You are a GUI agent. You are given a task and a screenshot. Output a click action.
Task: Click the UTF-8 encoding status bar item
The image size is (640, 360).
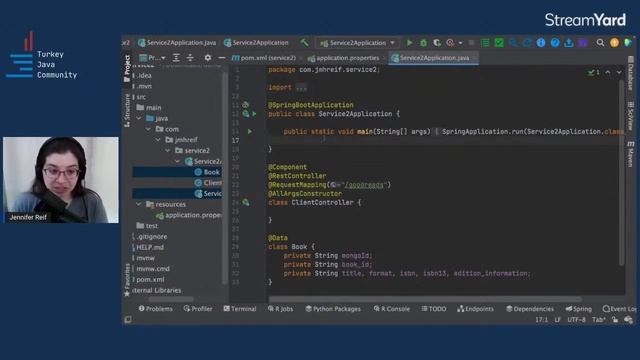click(576, 320)
